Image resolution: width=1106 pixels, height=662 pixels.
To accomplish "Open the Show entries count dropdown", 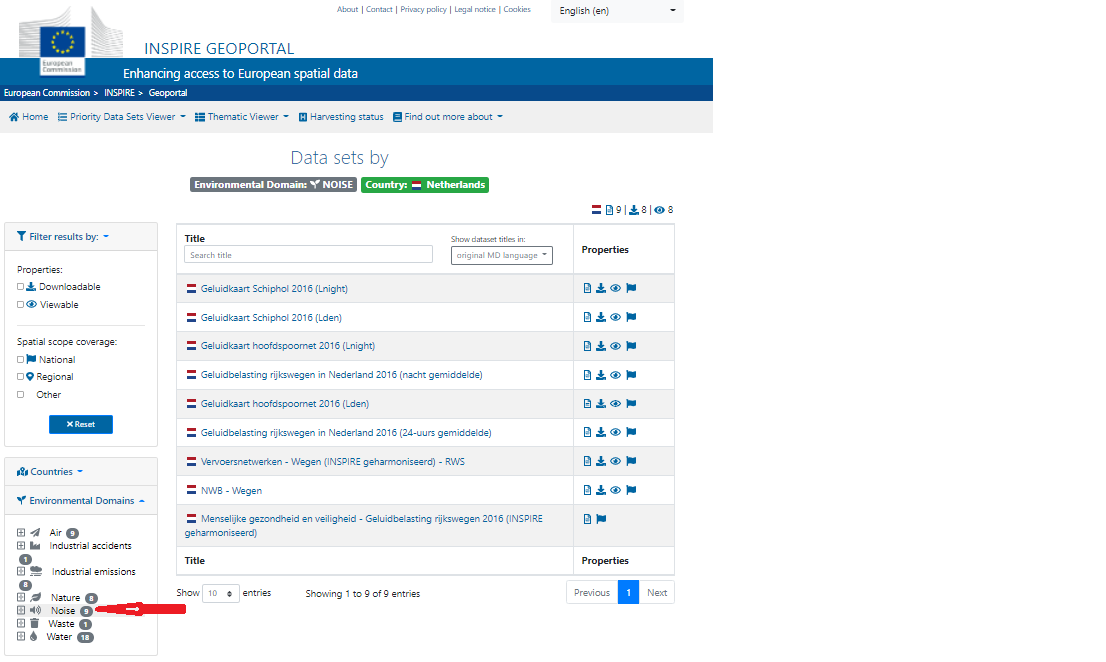I will pyautogui.click(x=221, y=594).
